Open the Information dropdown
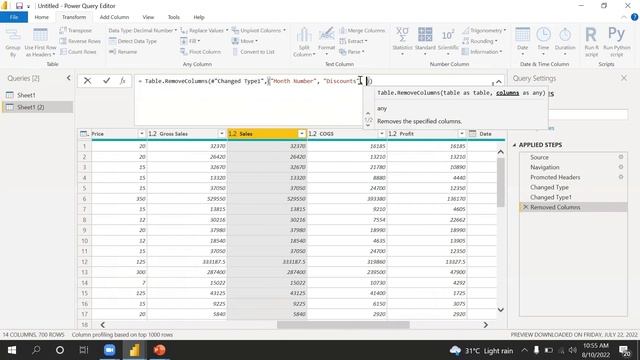Viewport: 640px width, 360px height. (x=482, y=52)
